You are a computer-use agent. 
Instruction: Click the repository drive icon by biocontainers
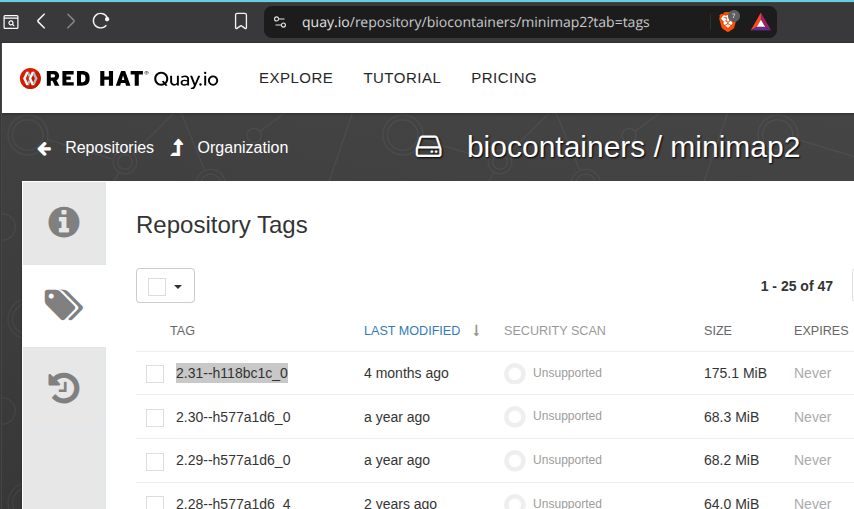click(x=429, y=147)
